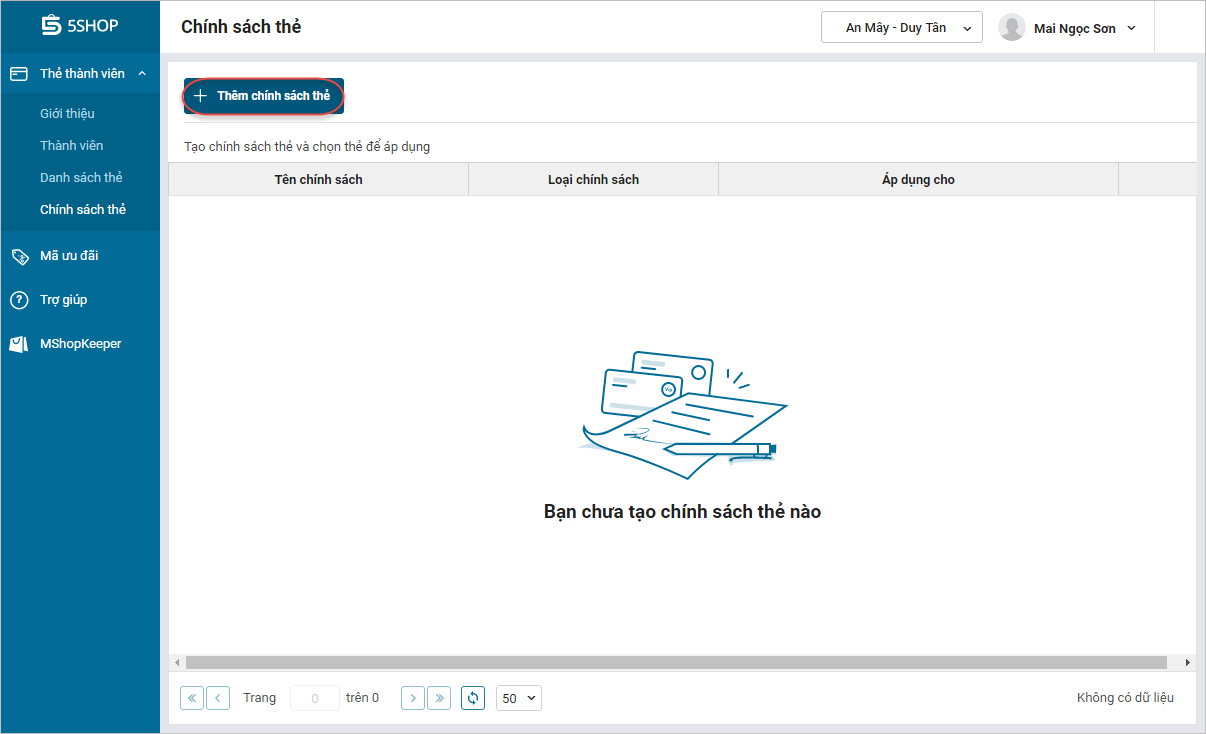Open the Giới thiệu menu item
This screenshot has width=1206, height=734.
pos(67,114)
